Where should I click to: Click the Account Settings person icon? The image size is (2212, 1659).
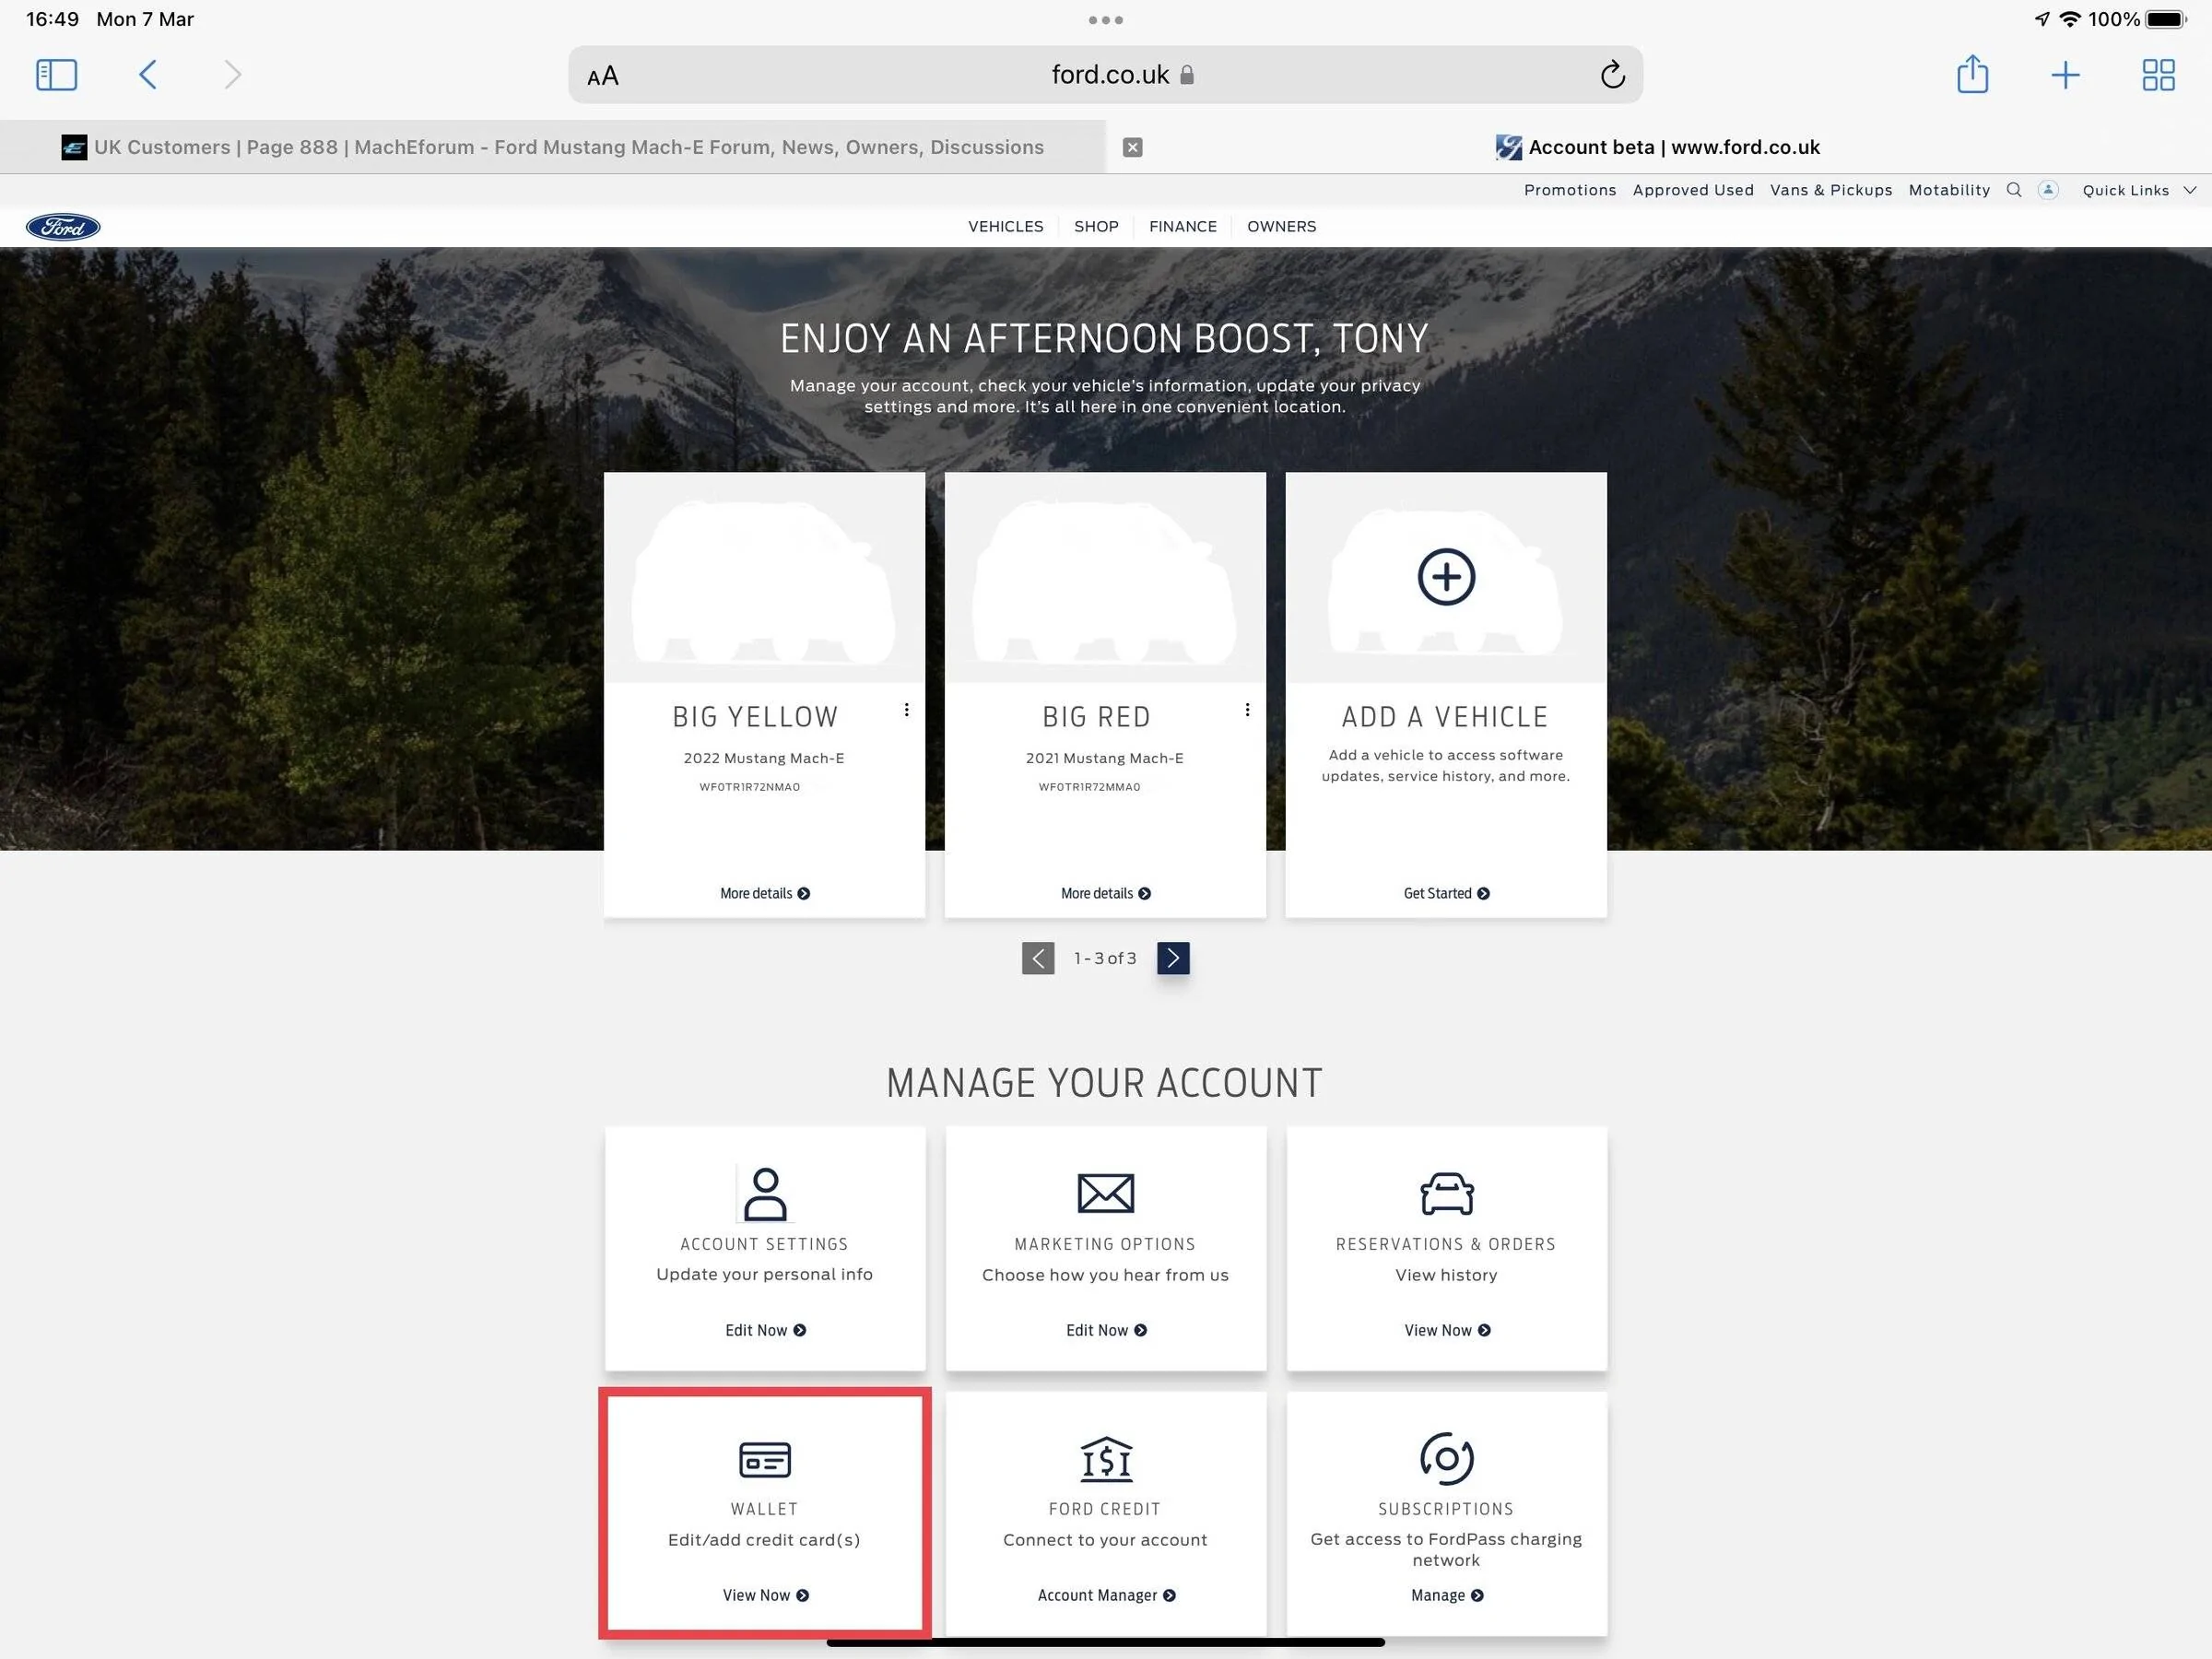click(x=765, y=1194)
